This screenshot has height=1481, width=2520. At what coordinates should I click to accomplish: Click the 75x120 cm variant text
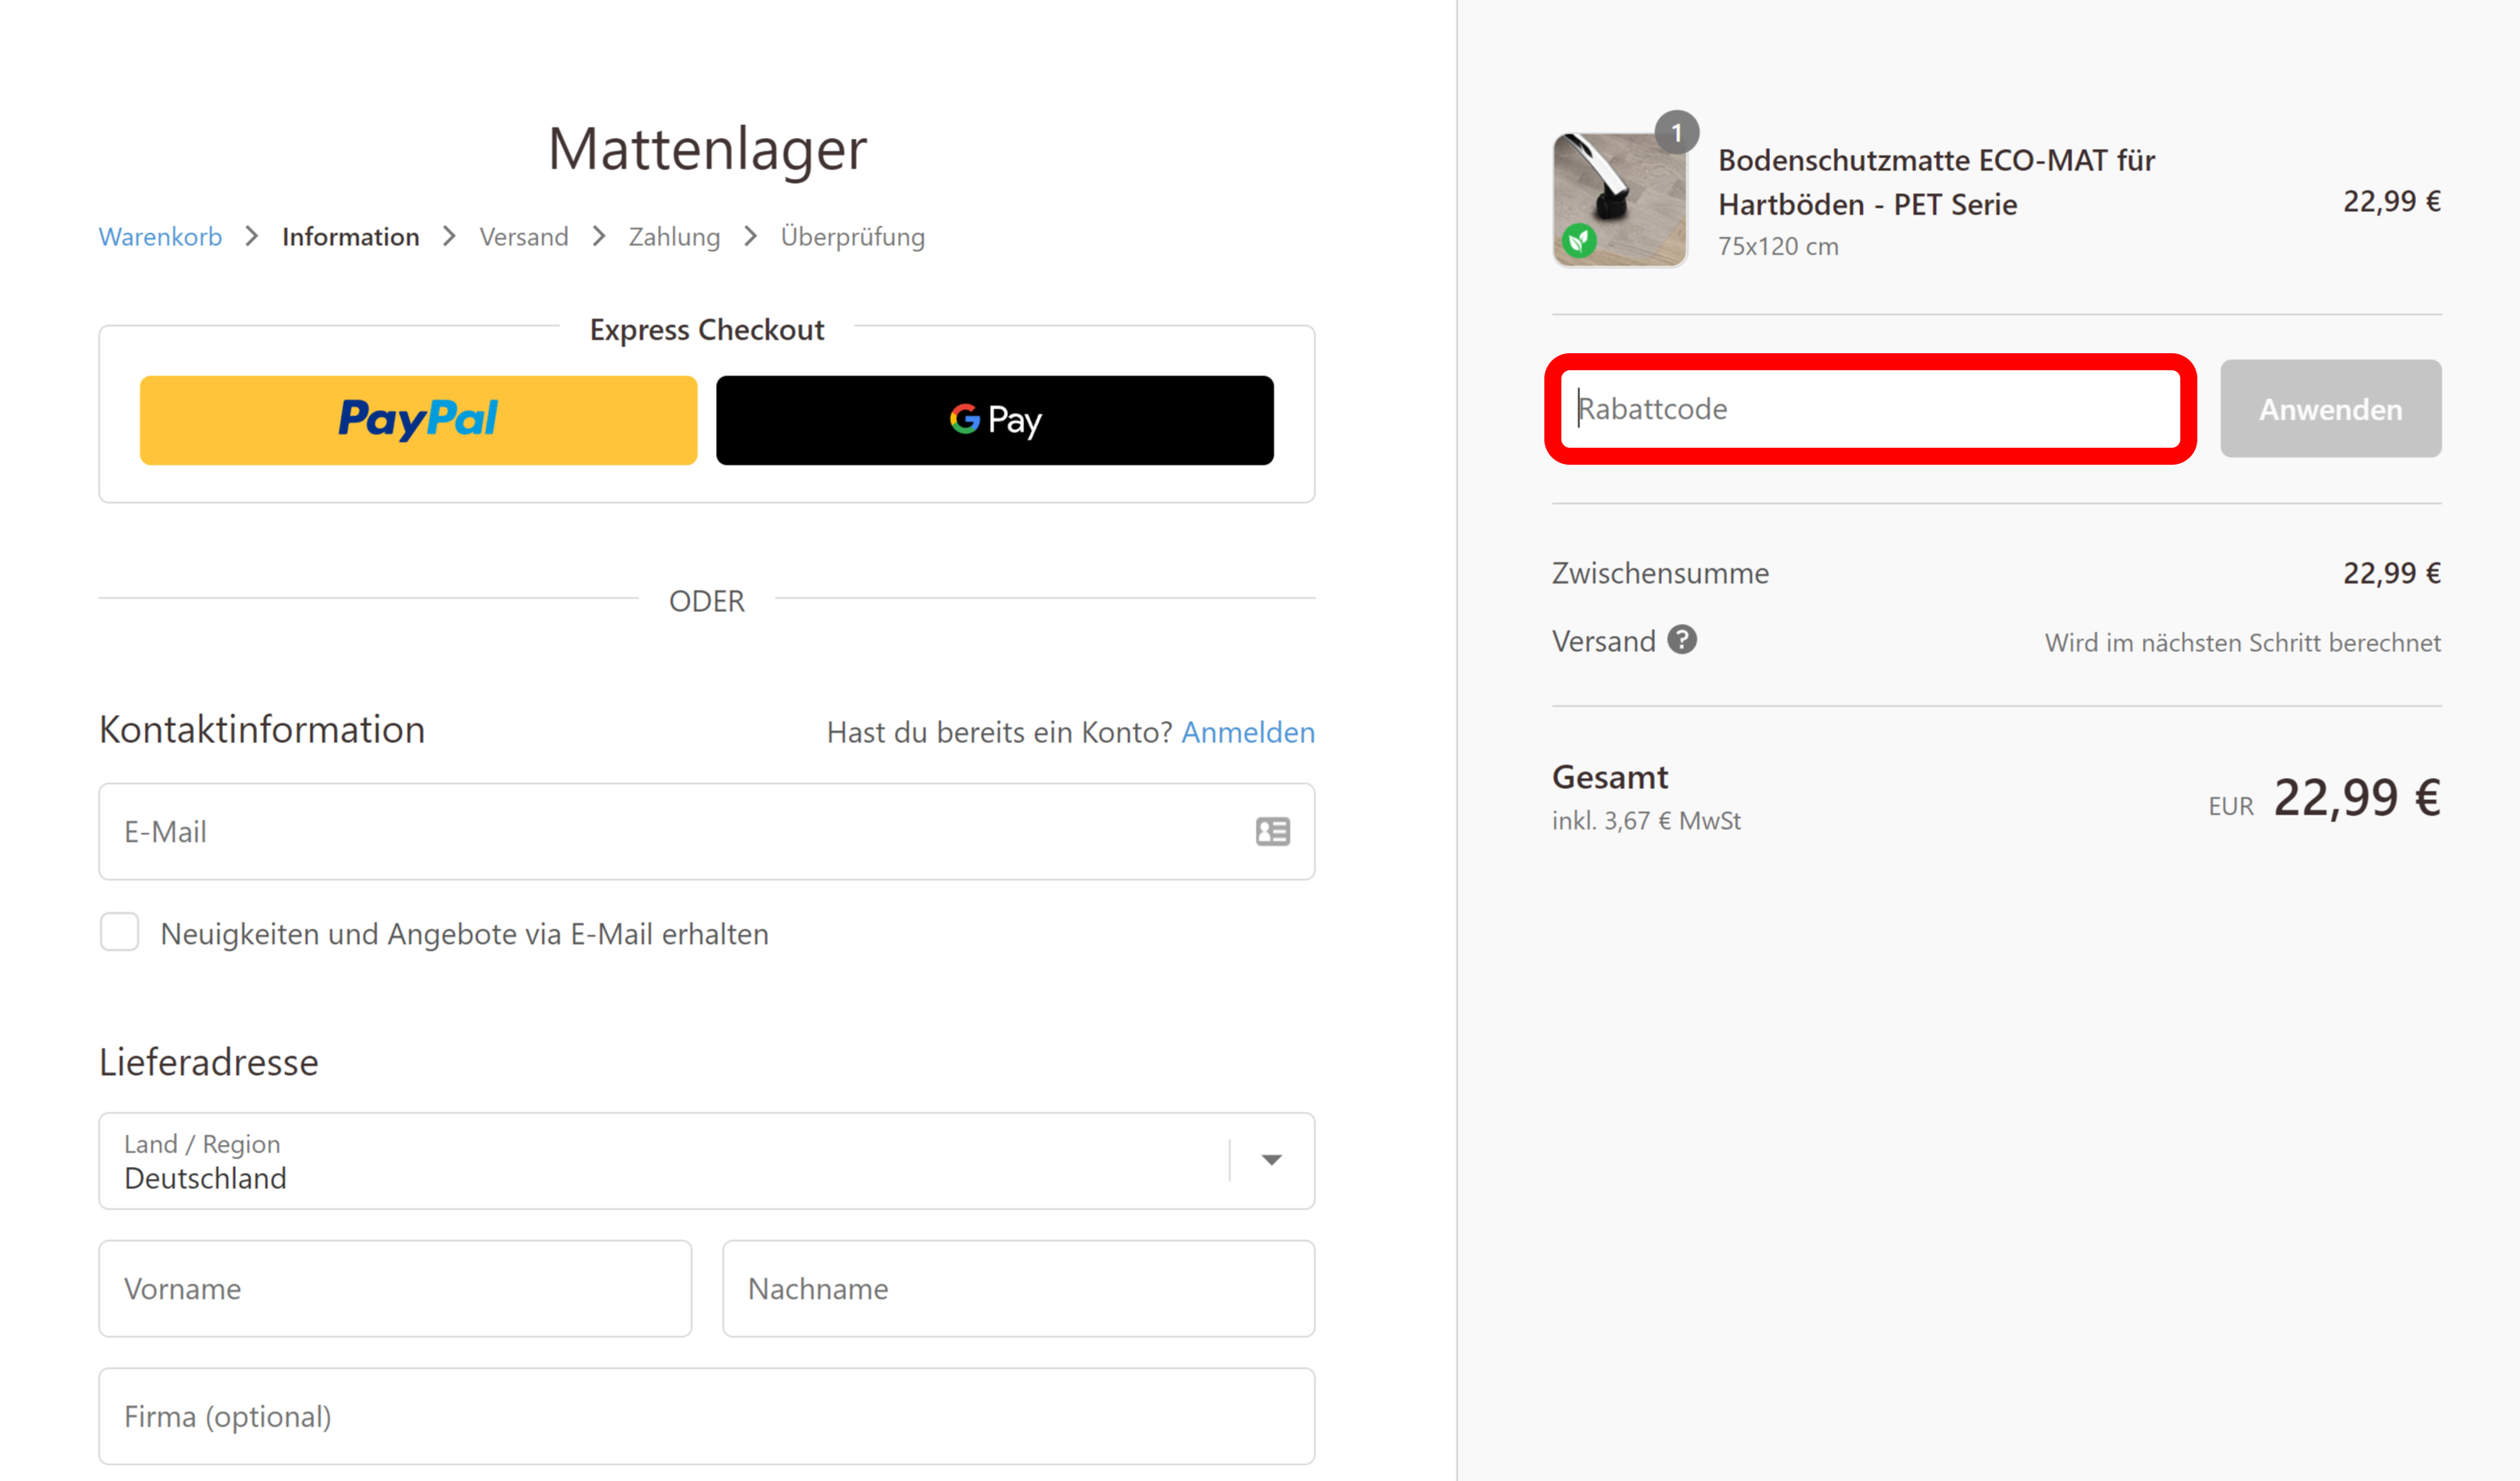[1778, 246]
